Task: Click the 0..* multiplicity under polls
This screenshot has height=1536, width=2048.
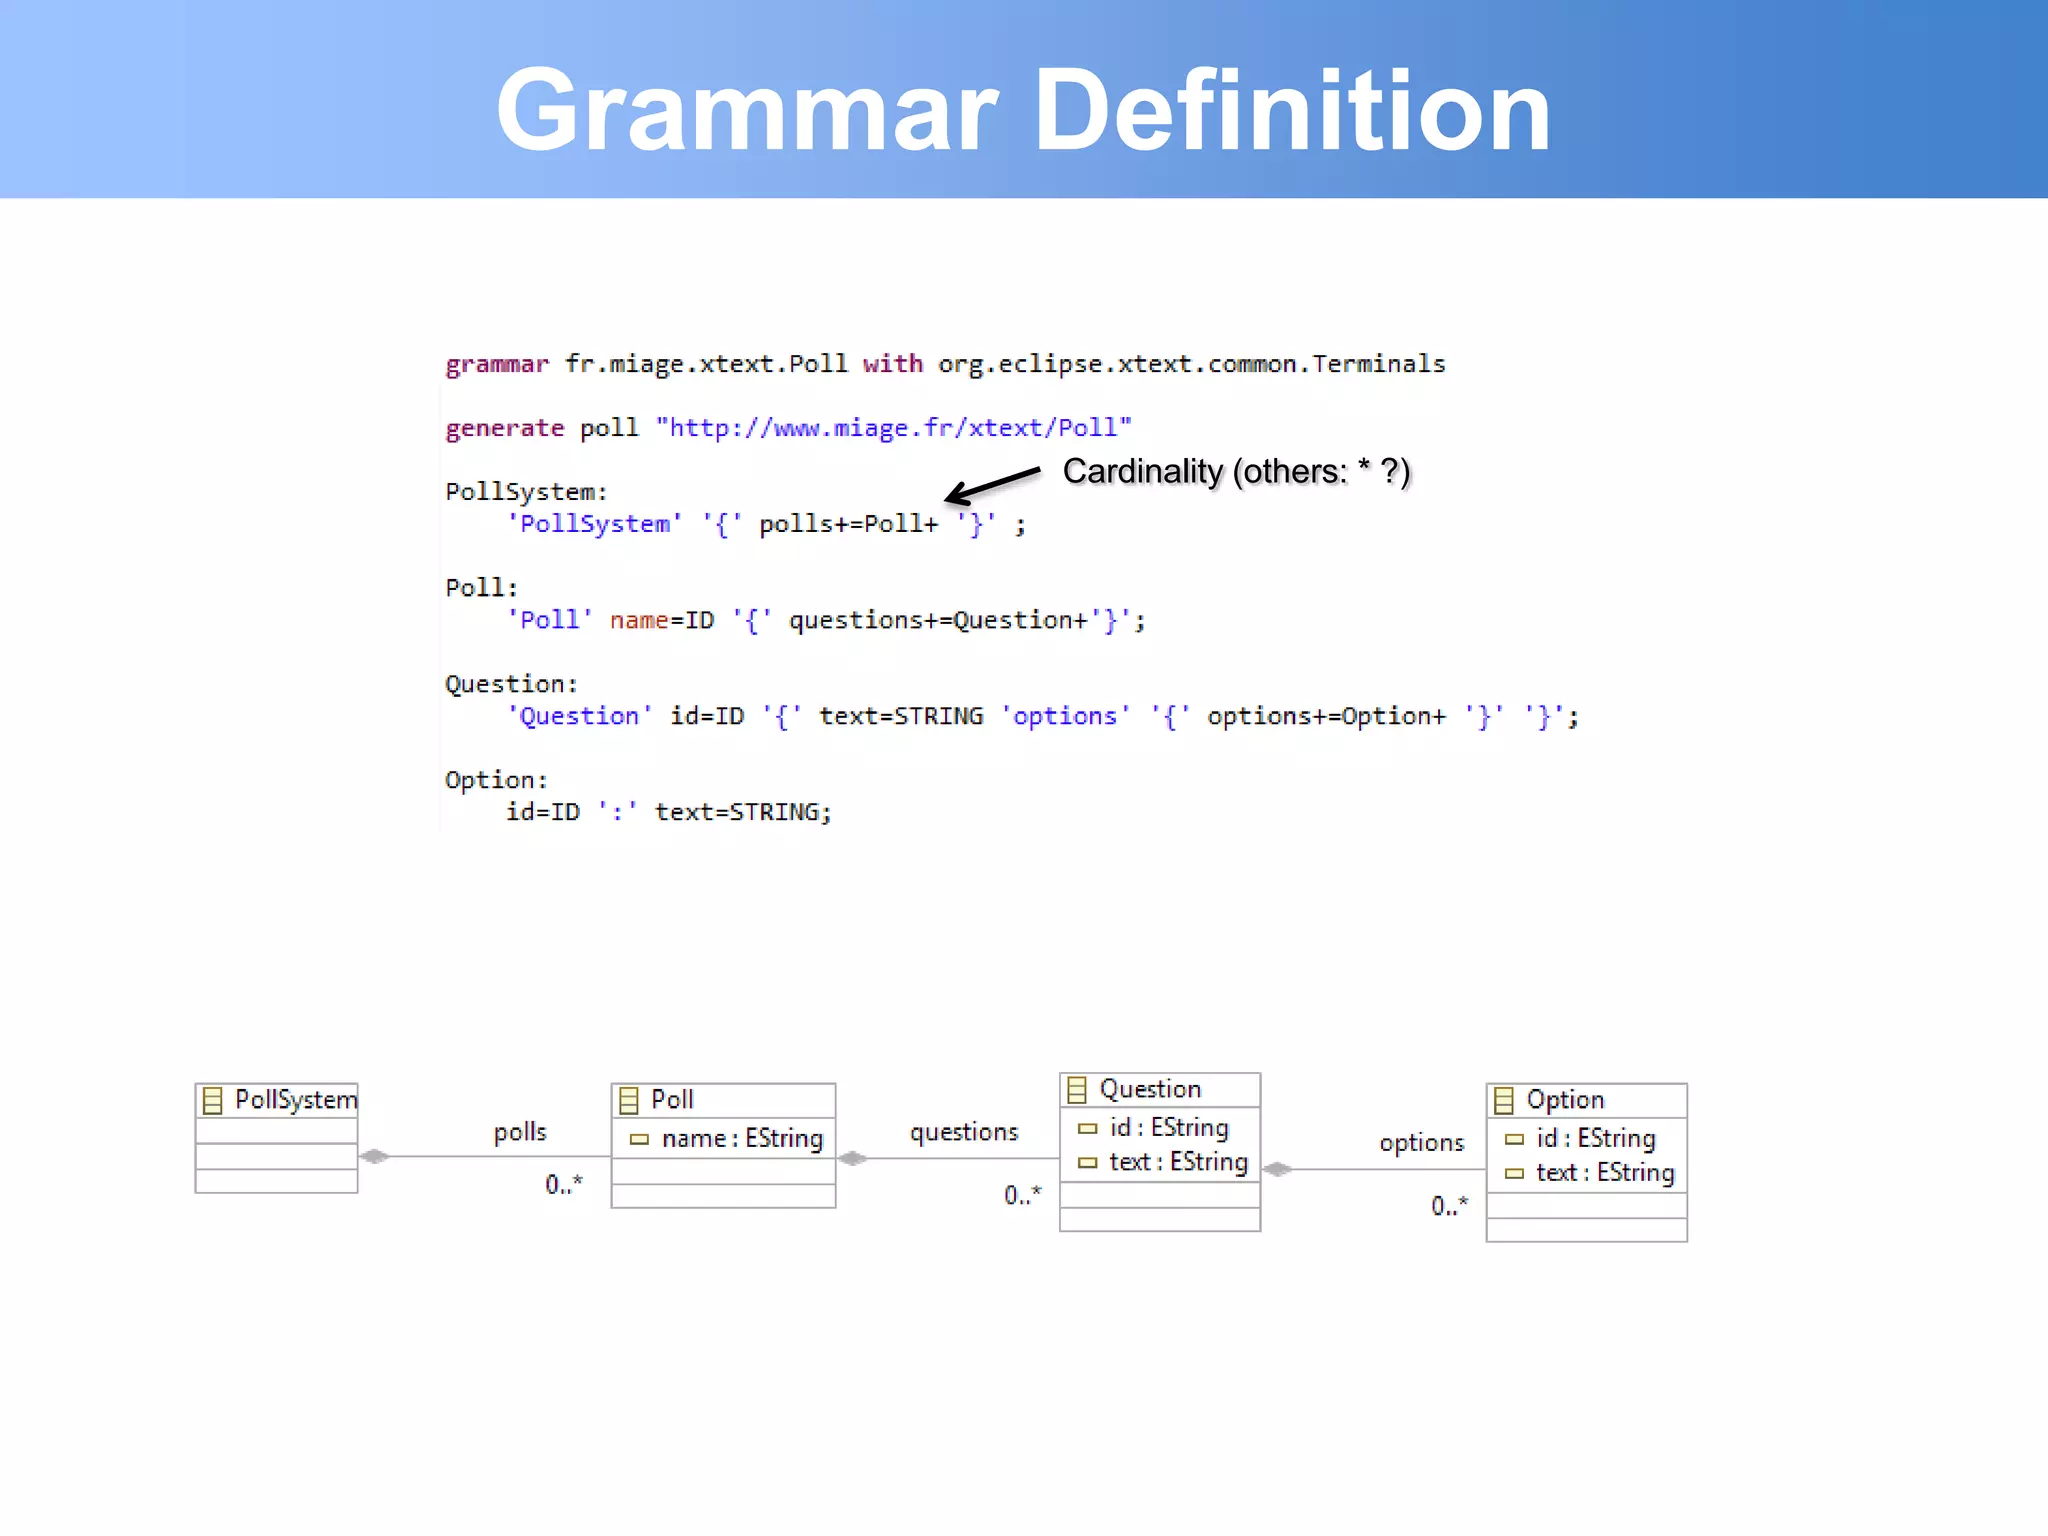Action: click(564, 1185)
